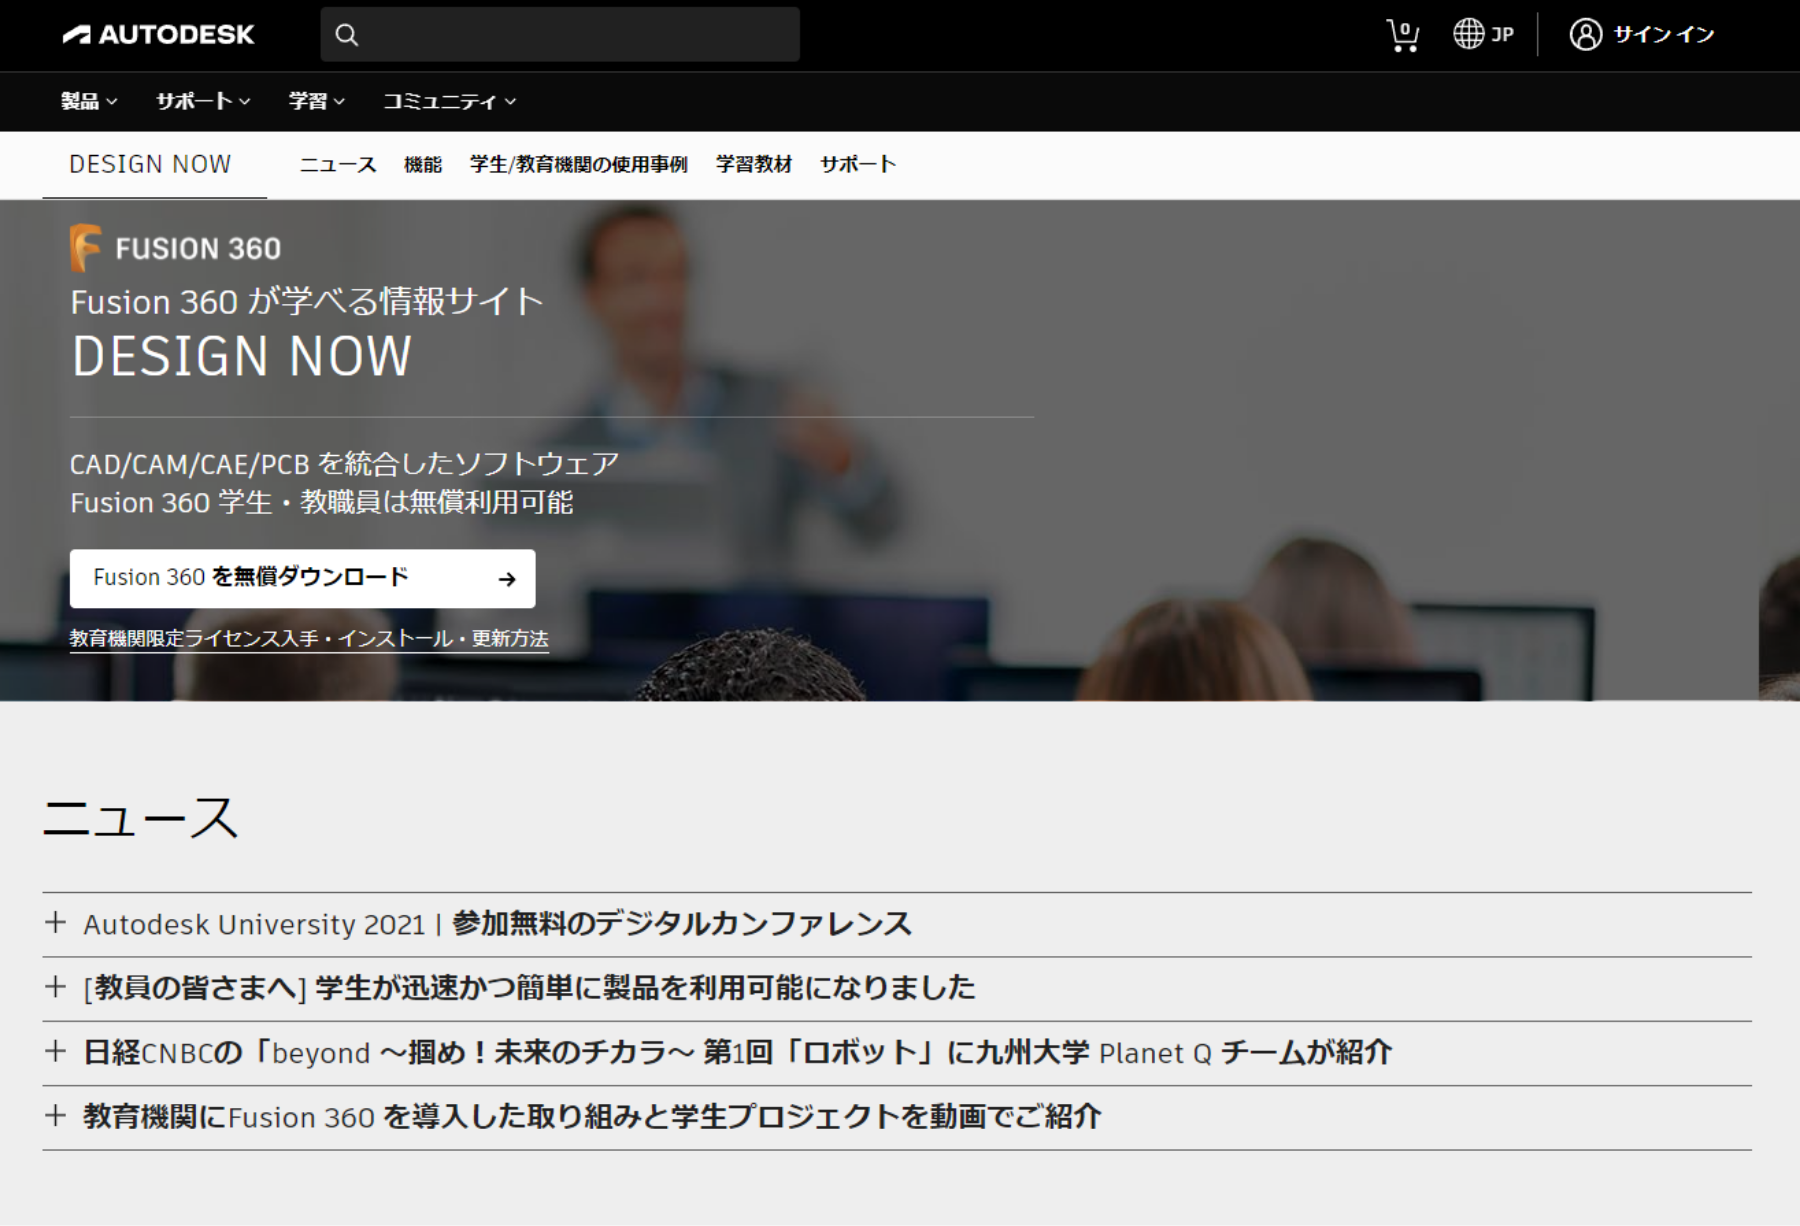Expand the 教育機関にFusion 360 news item
This screenshot has width=1800, height=1226.
pos(56,1116)
